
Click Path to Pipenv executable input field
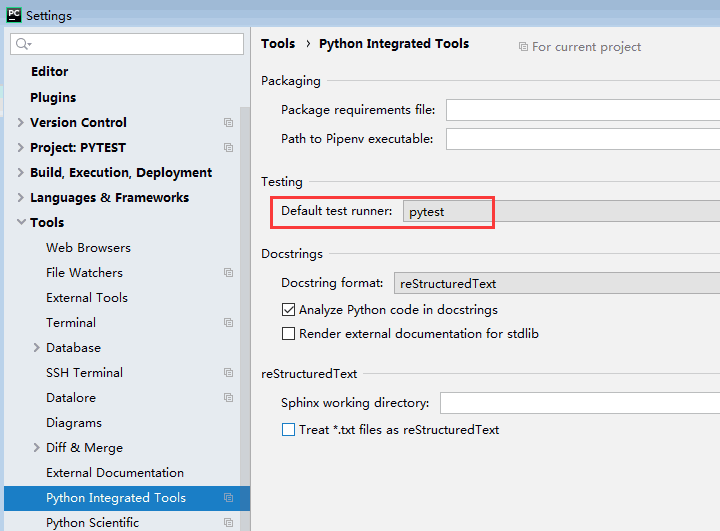(x=583, y=139)
